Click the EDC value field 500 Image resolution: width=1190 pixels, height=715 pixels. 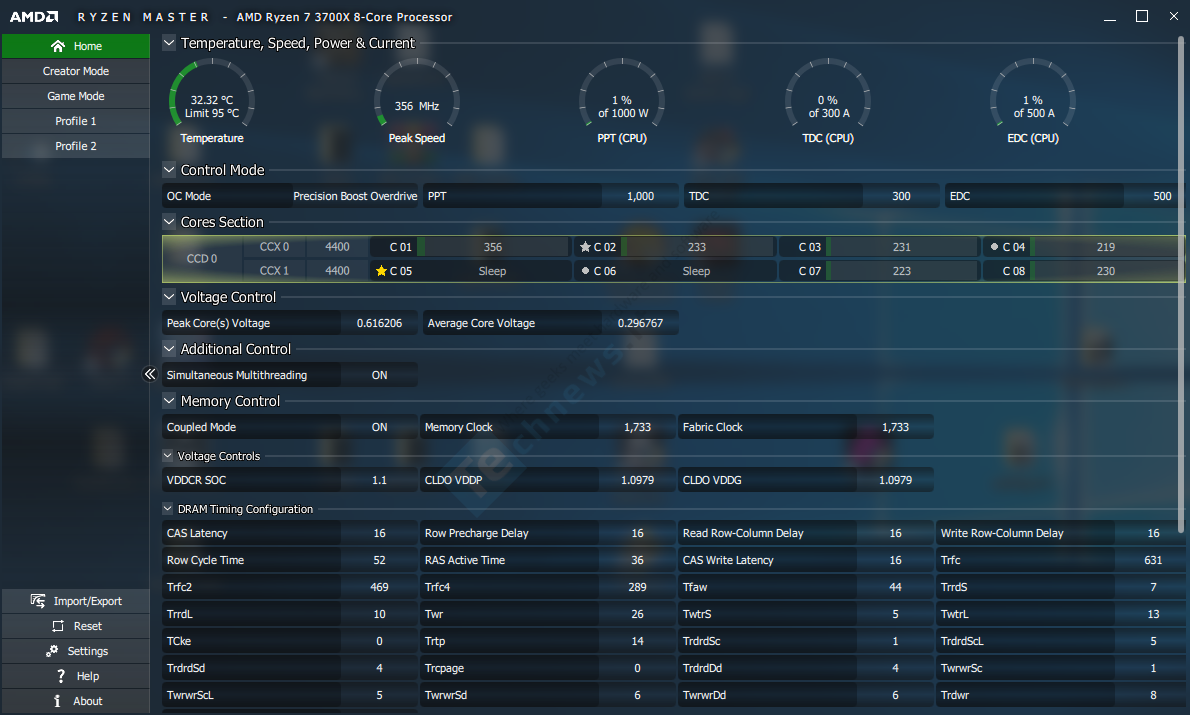tap(1154, 196)
